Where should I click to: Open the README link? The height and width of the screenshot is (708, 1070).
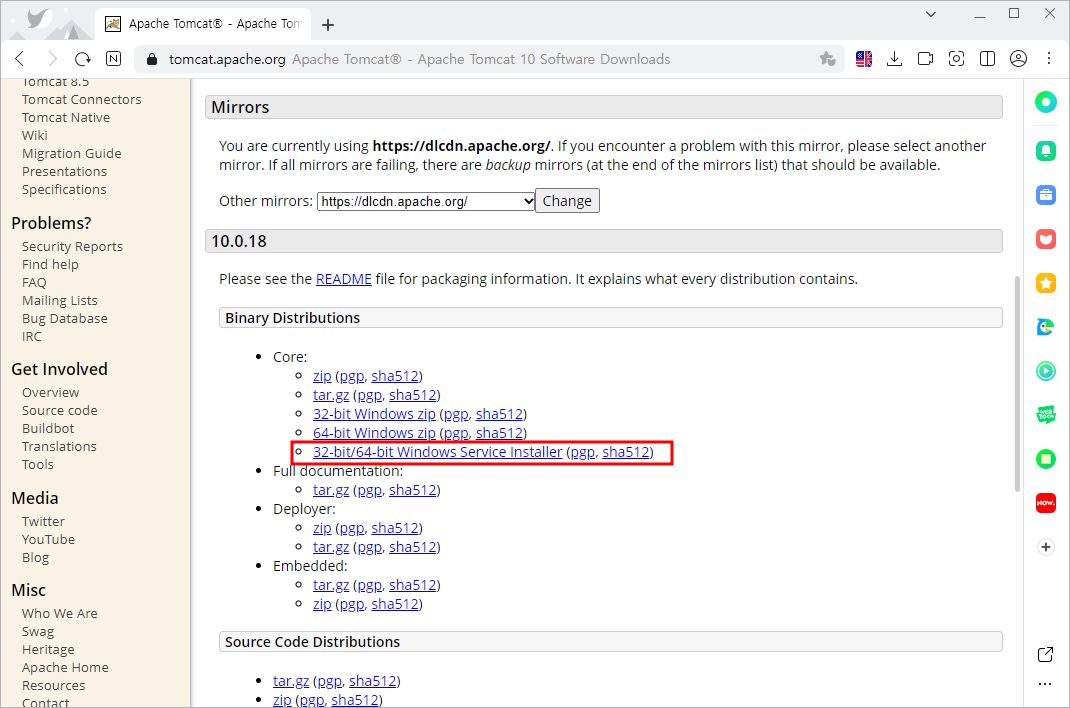tap(343, 279)
